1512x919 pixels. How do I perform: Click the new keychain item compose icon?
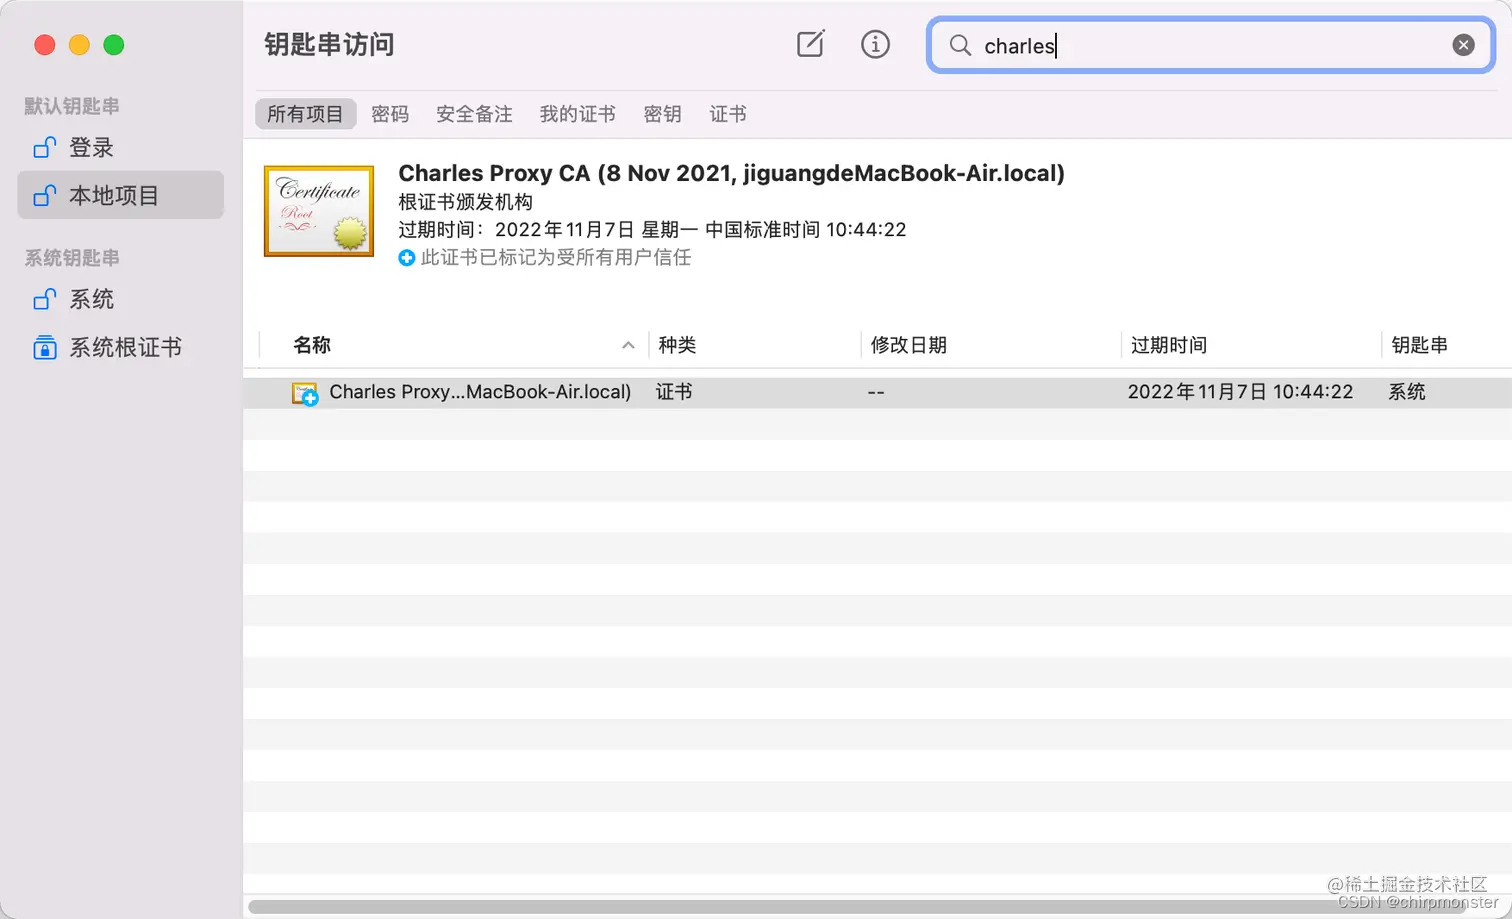click(x=810, y=44)
